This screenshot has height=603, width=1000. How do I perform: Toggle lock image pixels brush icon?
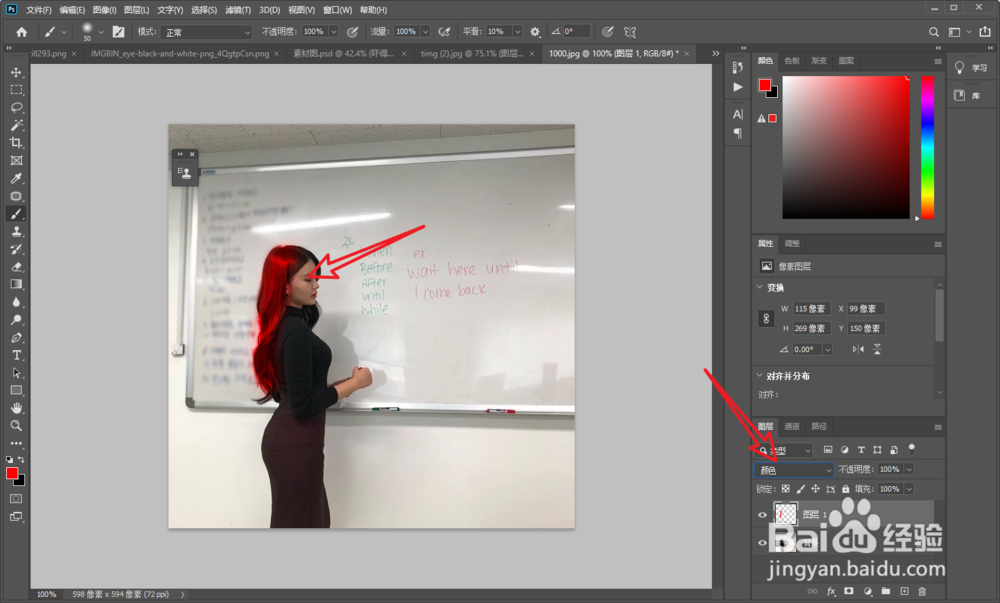(800, 489)
